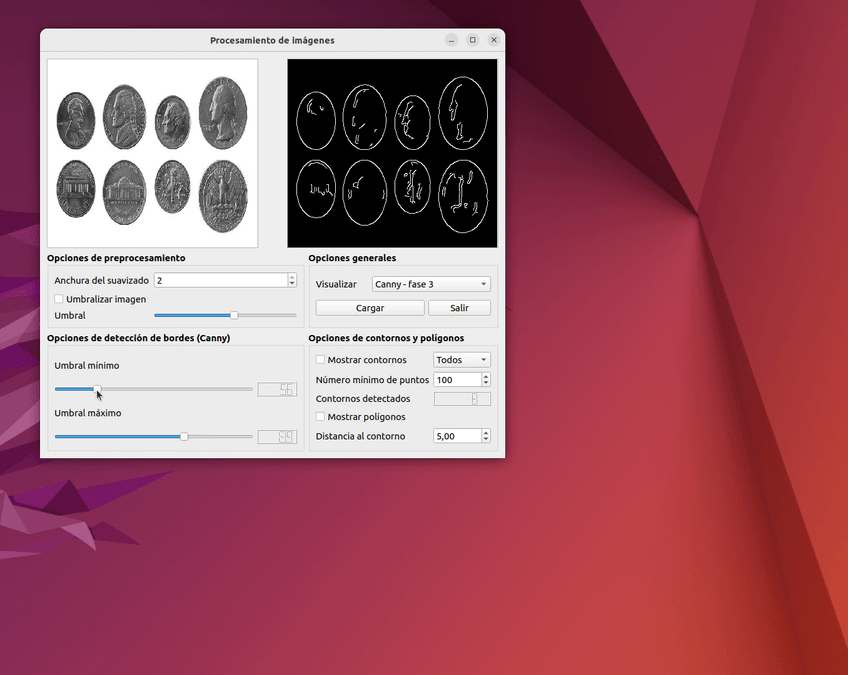Viewport: 848px width, 675px height.
Task: Maximize the Procesamiento de imágenes window
Action: (473, 40)
